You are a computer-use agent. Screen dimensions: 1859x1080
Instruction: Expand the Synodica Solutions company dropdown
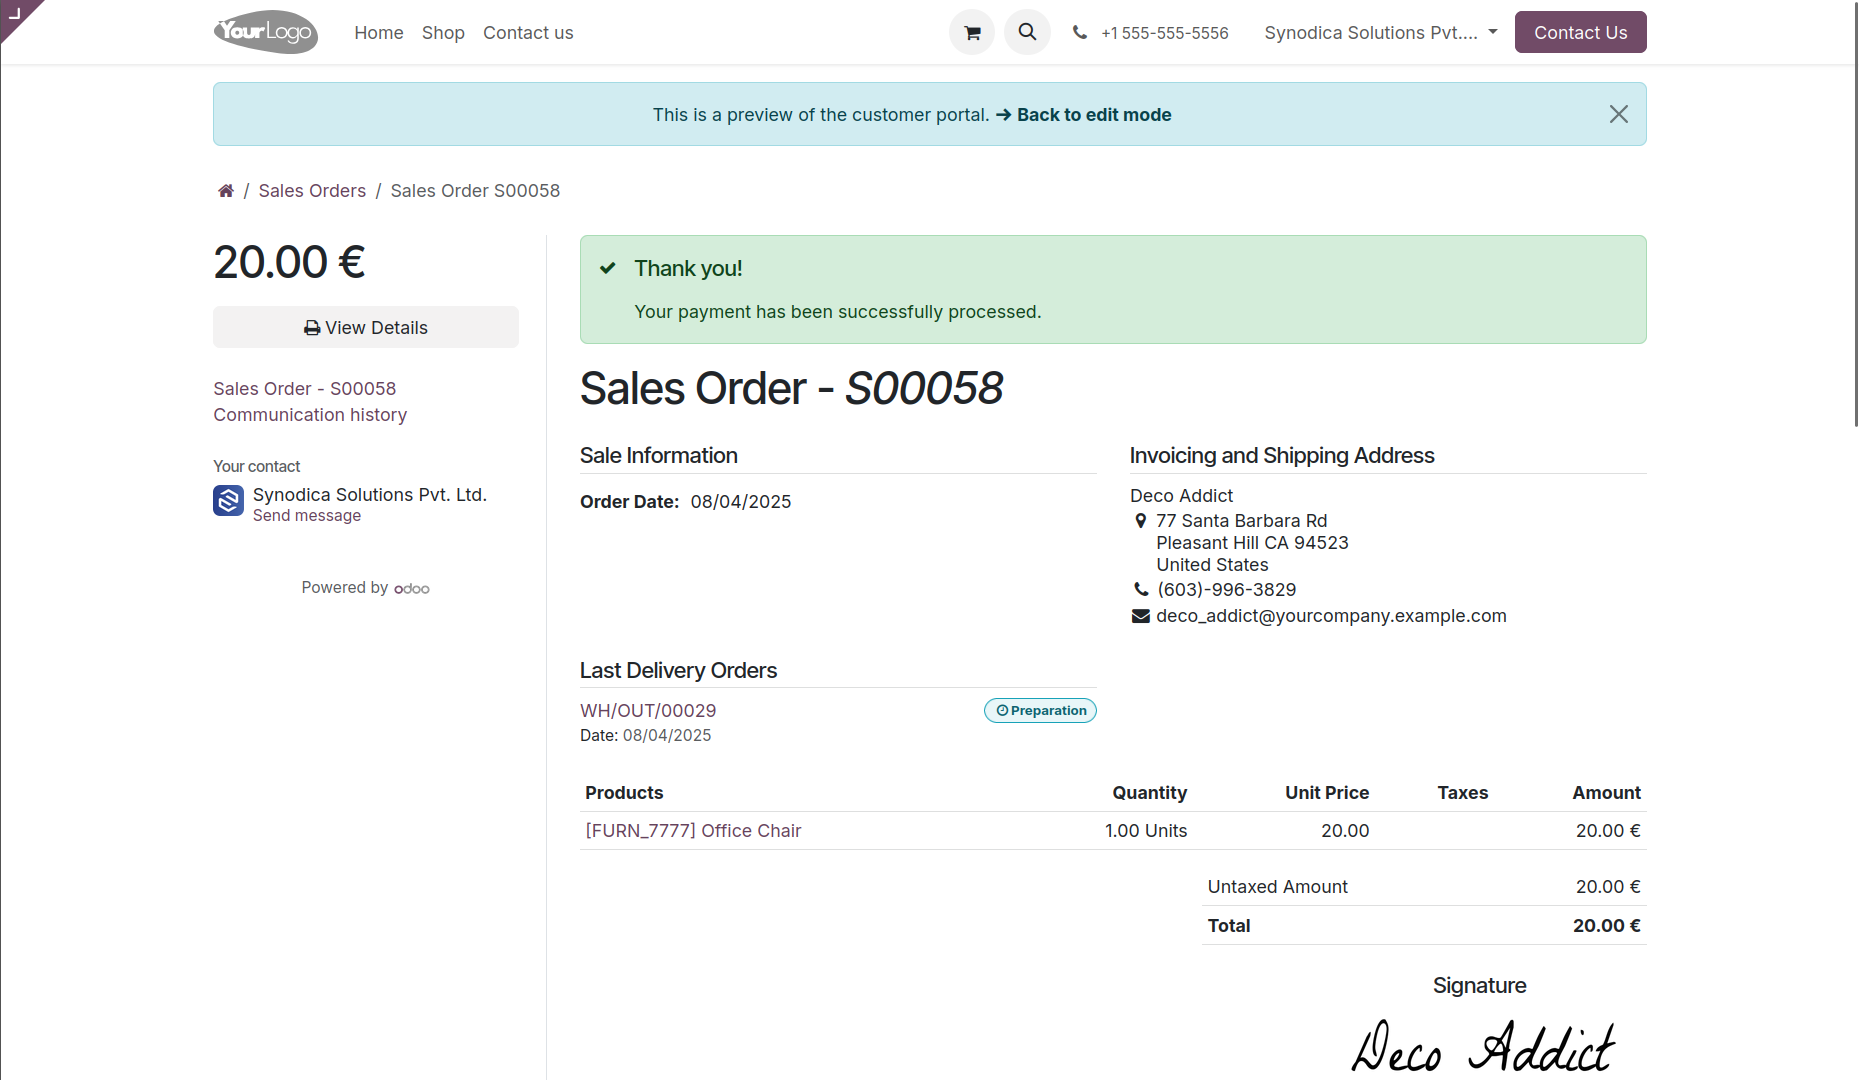click(x=1381, y=32)
